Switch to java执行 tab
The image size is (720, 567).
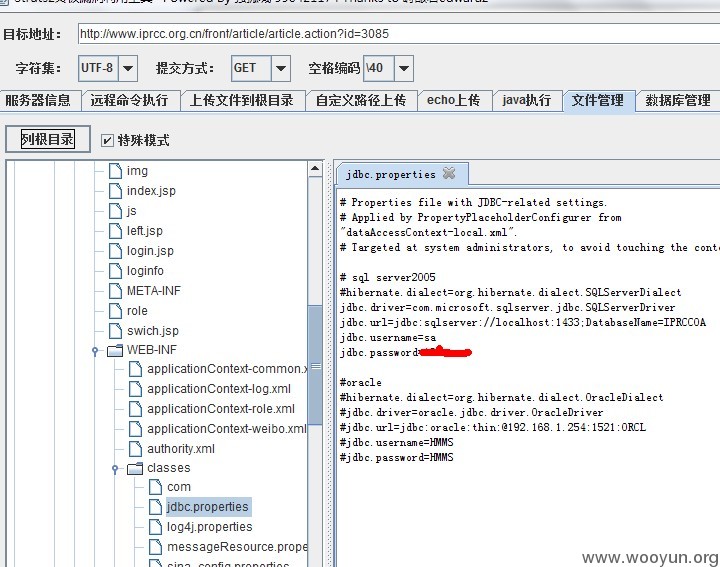tap(527, 100)
